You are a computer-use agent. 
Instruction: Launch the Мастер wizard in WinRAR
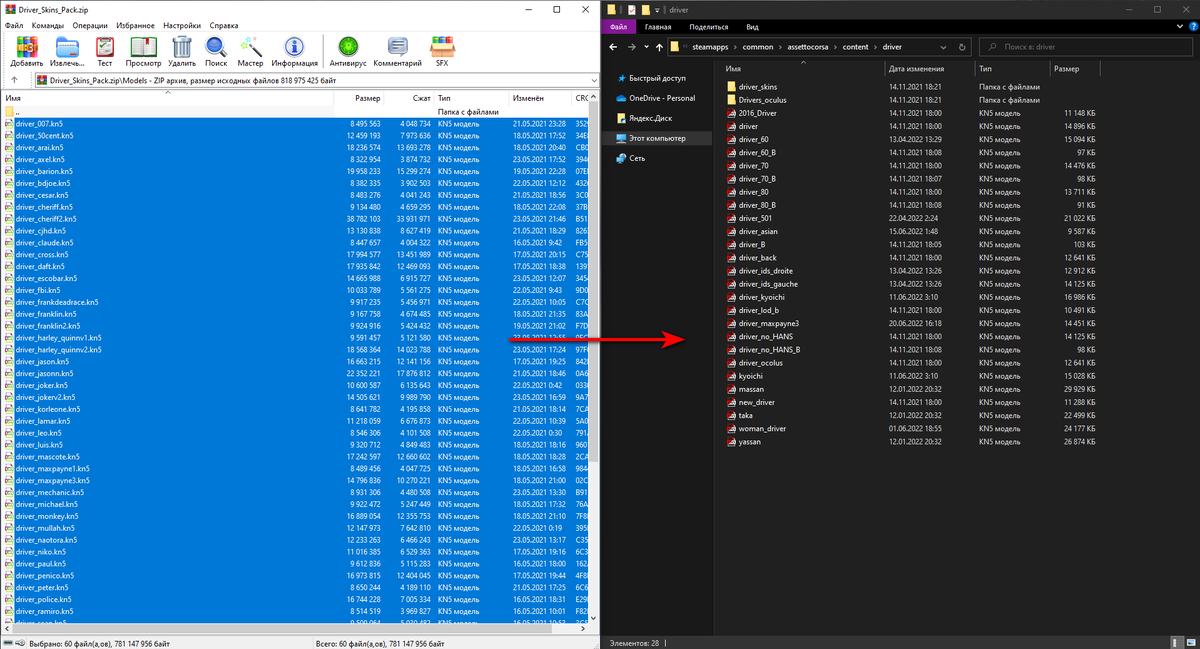250,49
